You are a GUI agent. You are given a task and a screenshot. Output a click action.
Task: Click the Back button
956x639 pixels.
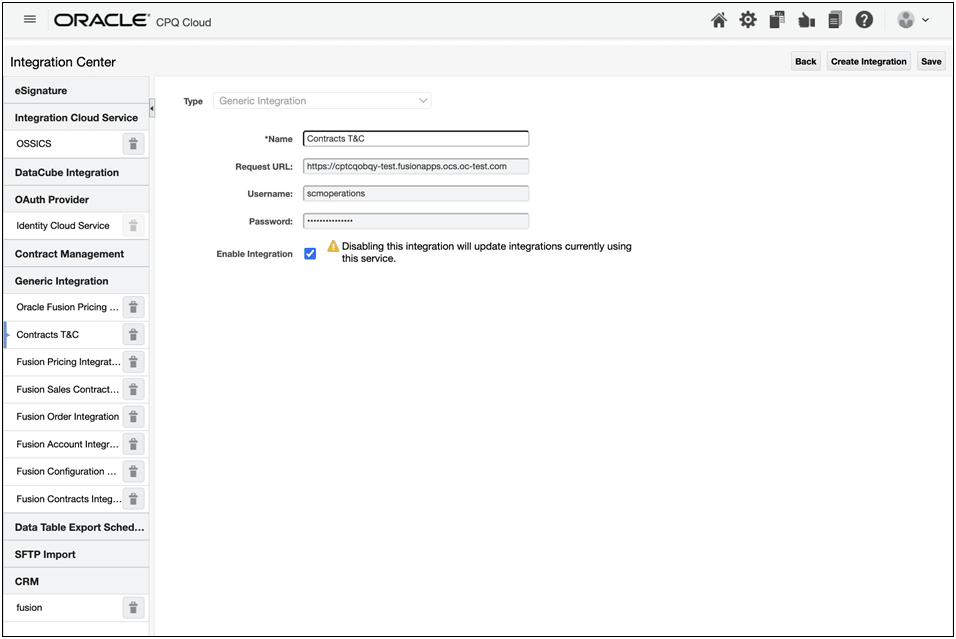coord(805,62)
